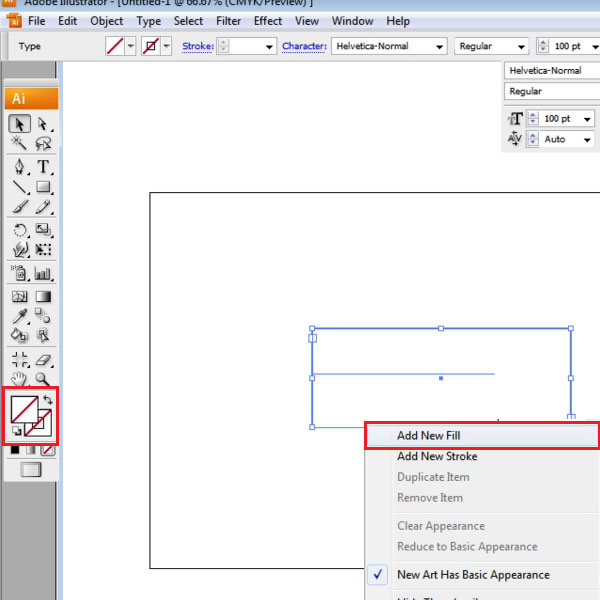Activate the Fill box in toolbox
The height and width of the screenshot is (600, 600).
pyautogui.click(x=24, y=409)
